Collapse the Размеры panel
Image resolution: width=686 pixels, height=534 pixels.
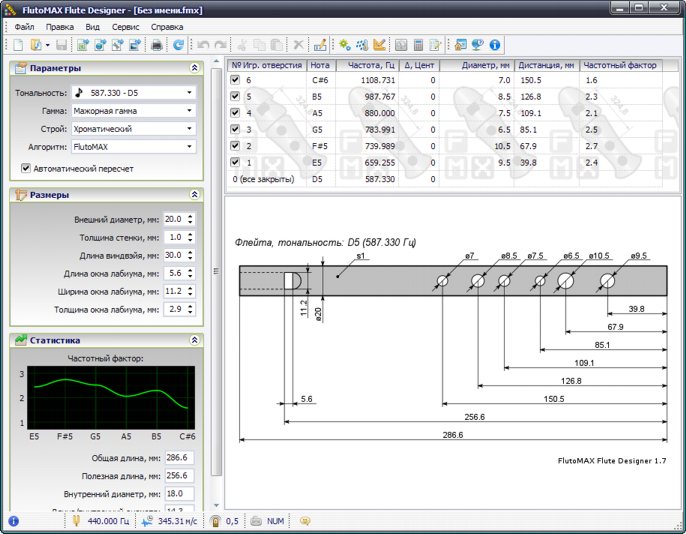[x=195, y=195]
